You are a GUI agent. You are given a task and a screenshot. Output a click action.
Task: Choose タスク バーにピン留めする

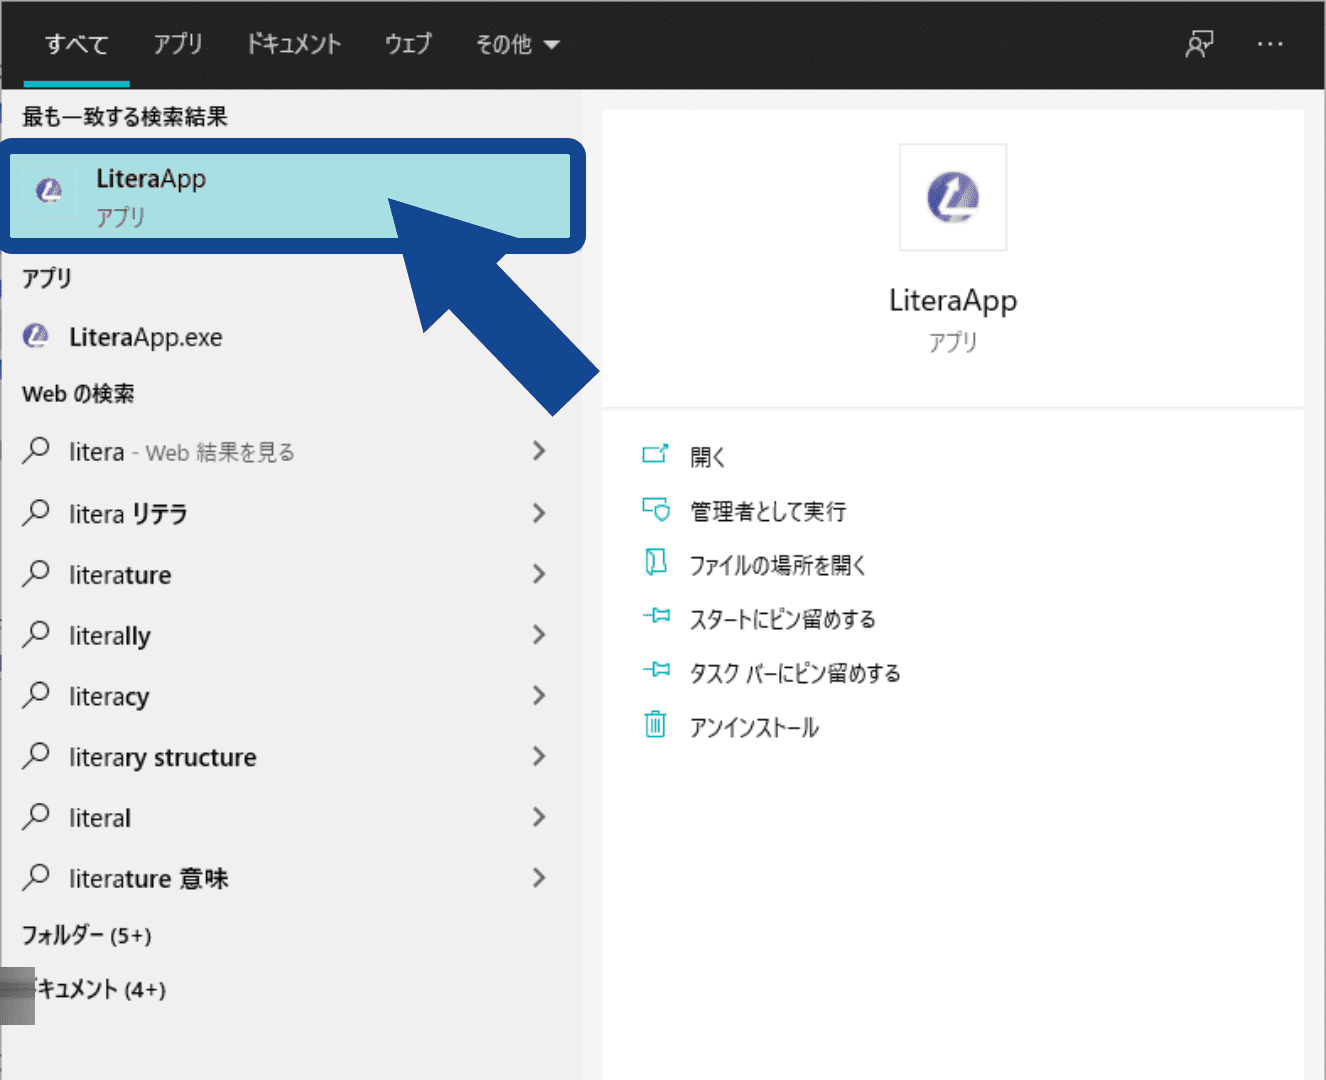coord(795,673)
